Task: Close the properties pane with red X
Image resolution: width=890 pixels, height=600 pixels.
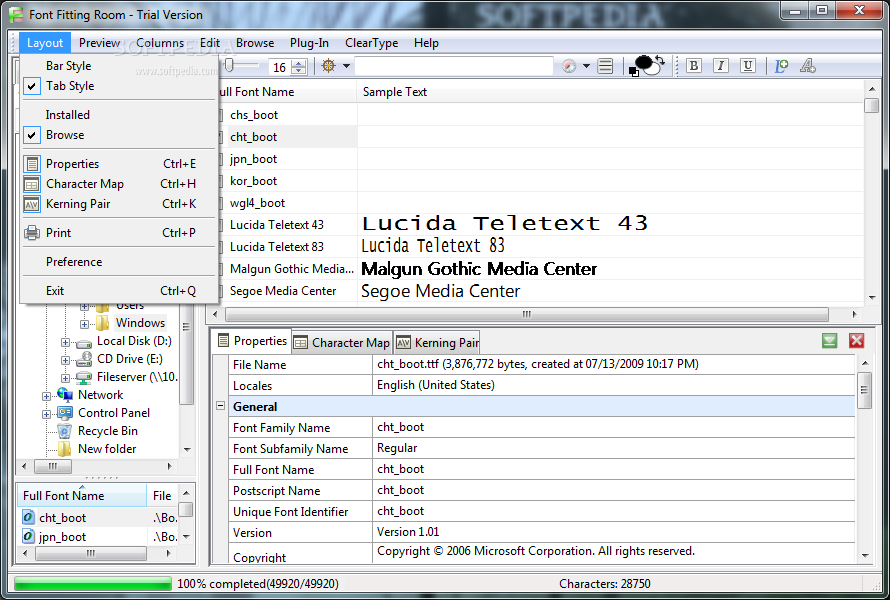Action: click(x=857, y=341)
